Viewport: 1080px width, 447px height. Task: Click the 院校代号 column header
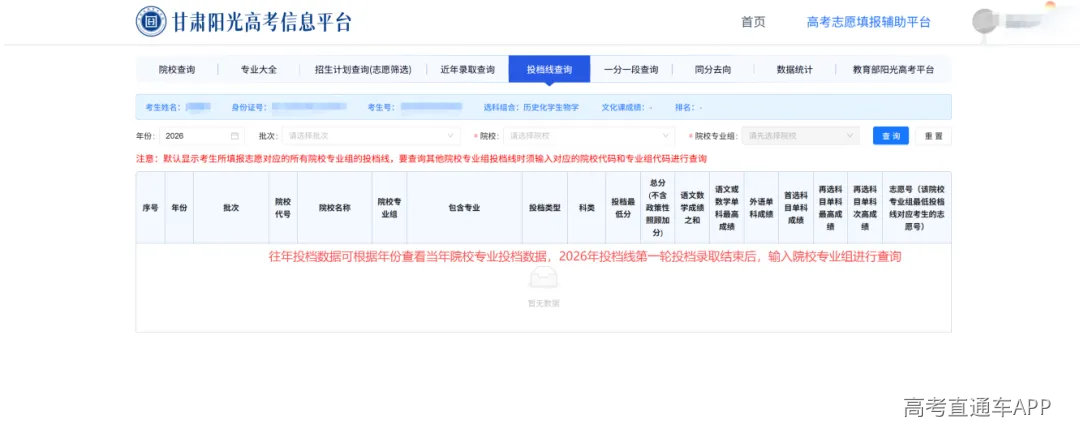[282, 207]
